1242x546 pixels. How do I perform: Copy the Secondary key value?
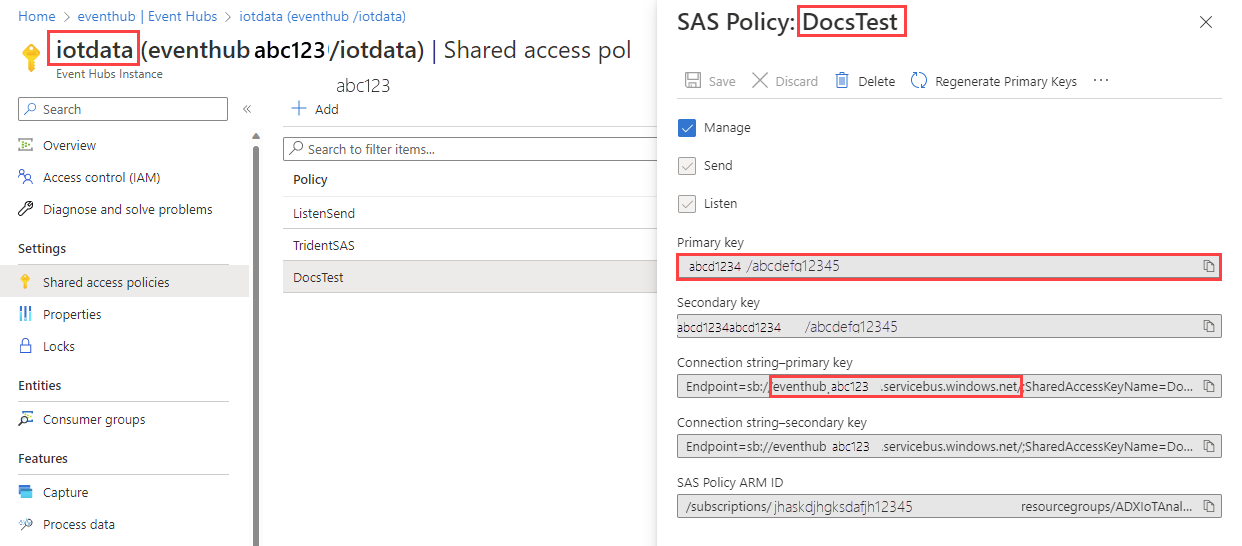[1208, 326]
